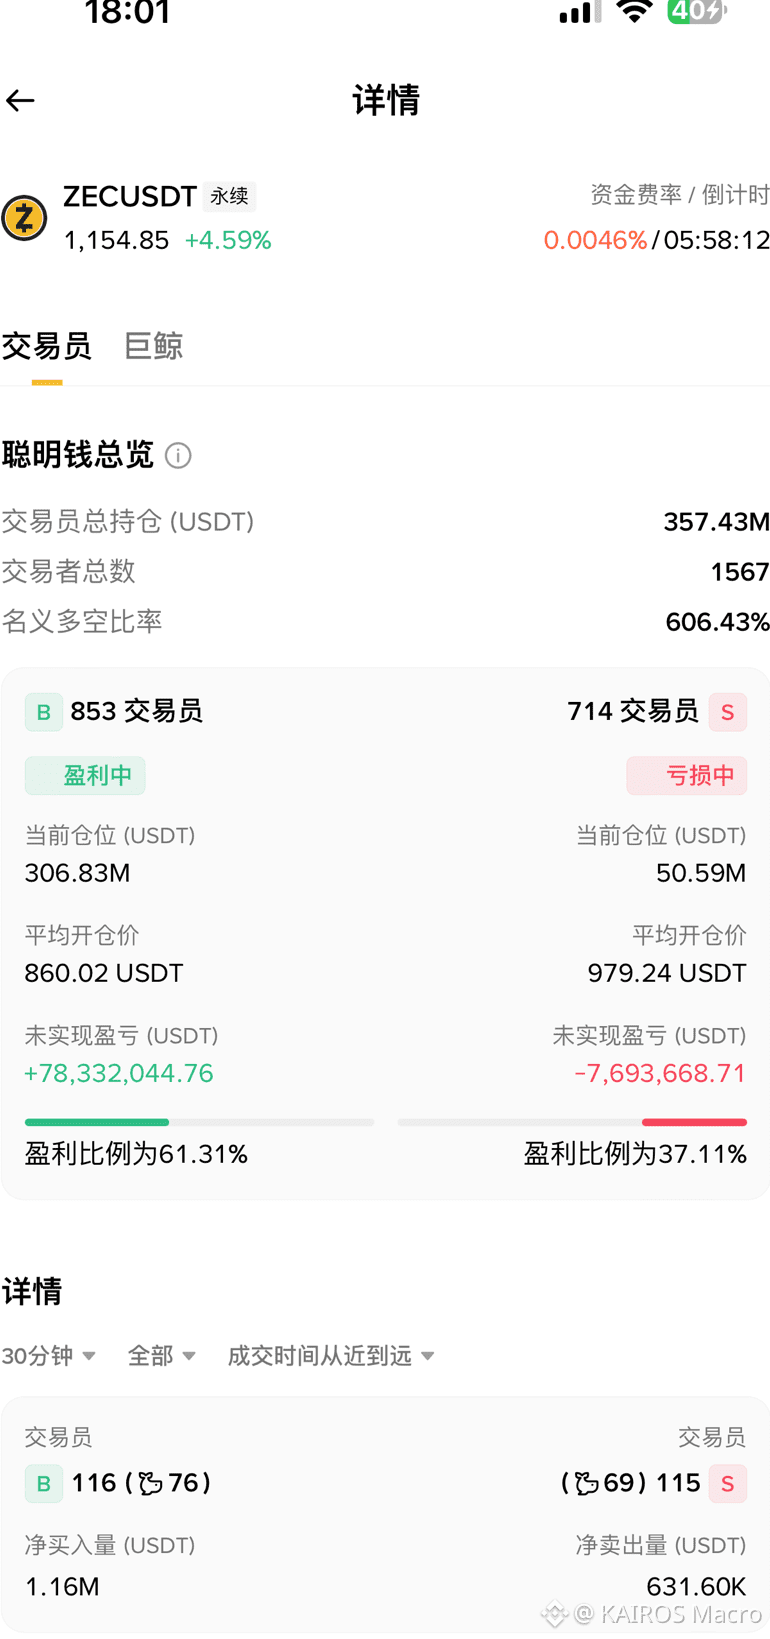Tap the whale icon next to 76
This screenshot has width=770, height=1639.
tap(150, 1483)
